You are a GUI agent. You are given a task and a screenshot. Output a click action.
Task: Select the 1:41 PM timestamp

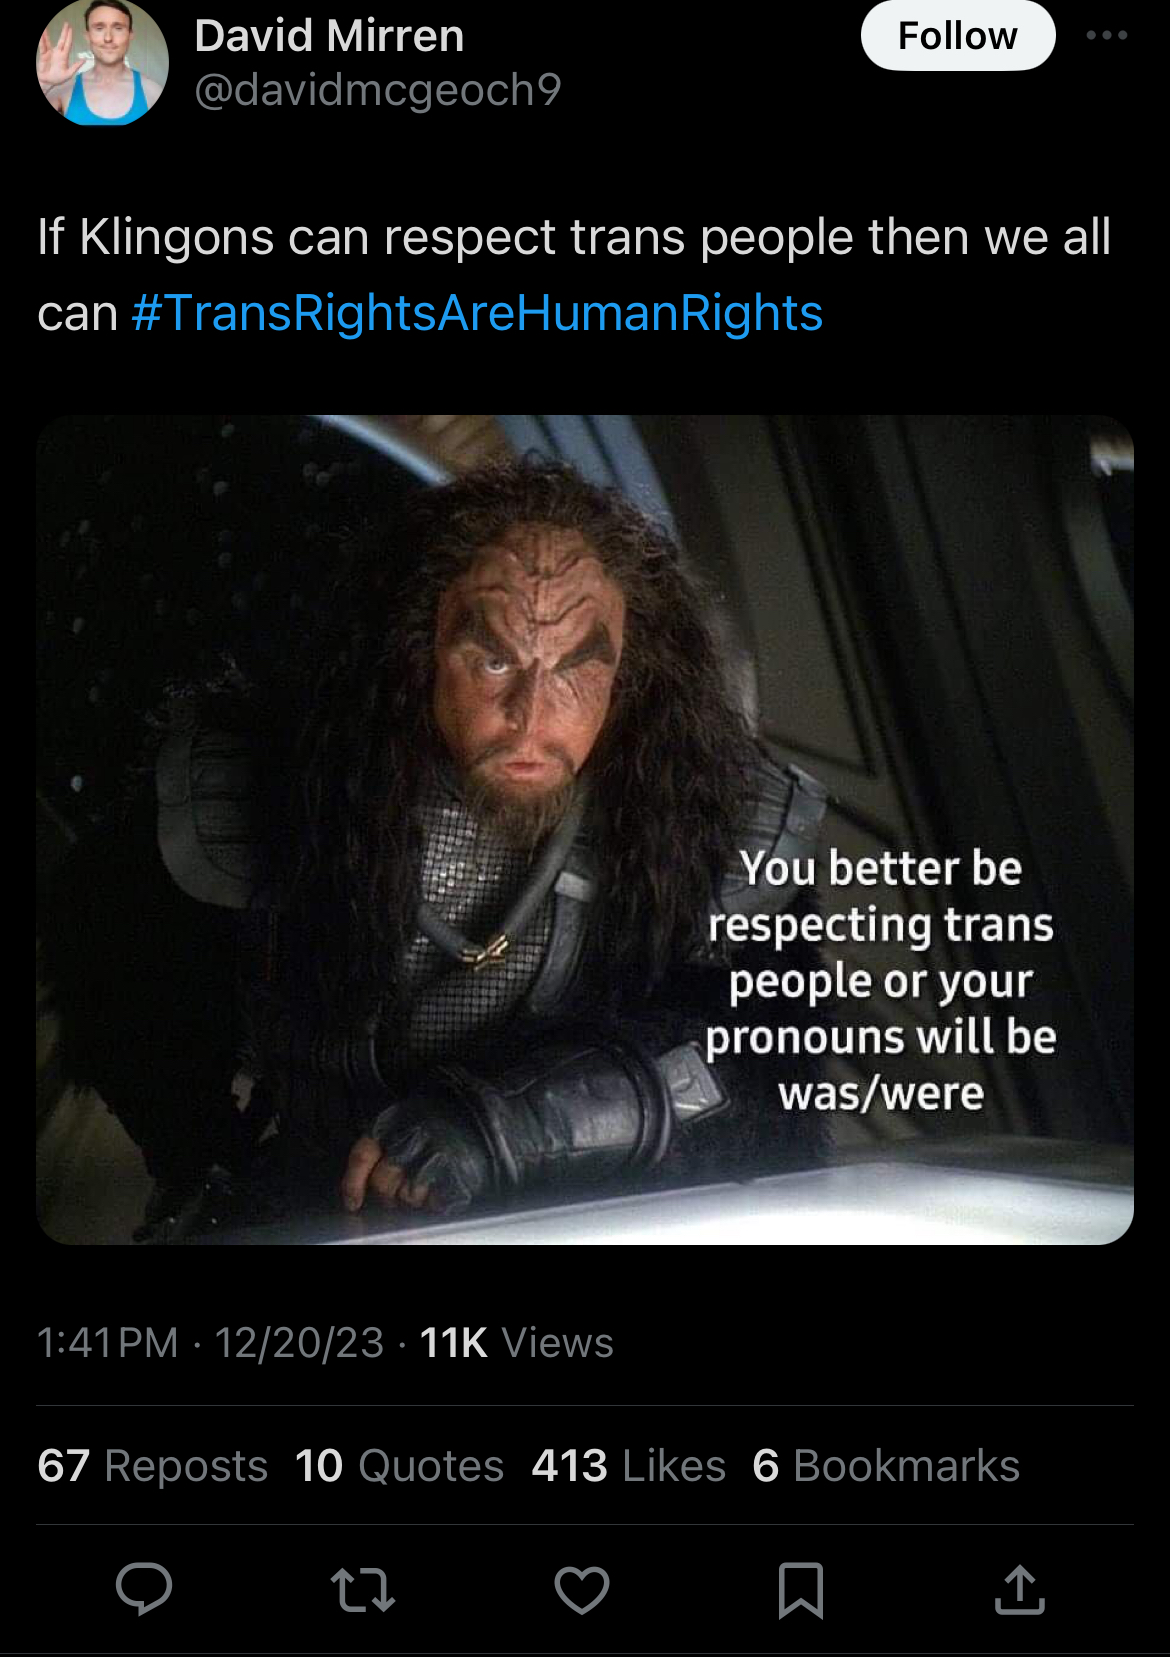[108, 1343]
